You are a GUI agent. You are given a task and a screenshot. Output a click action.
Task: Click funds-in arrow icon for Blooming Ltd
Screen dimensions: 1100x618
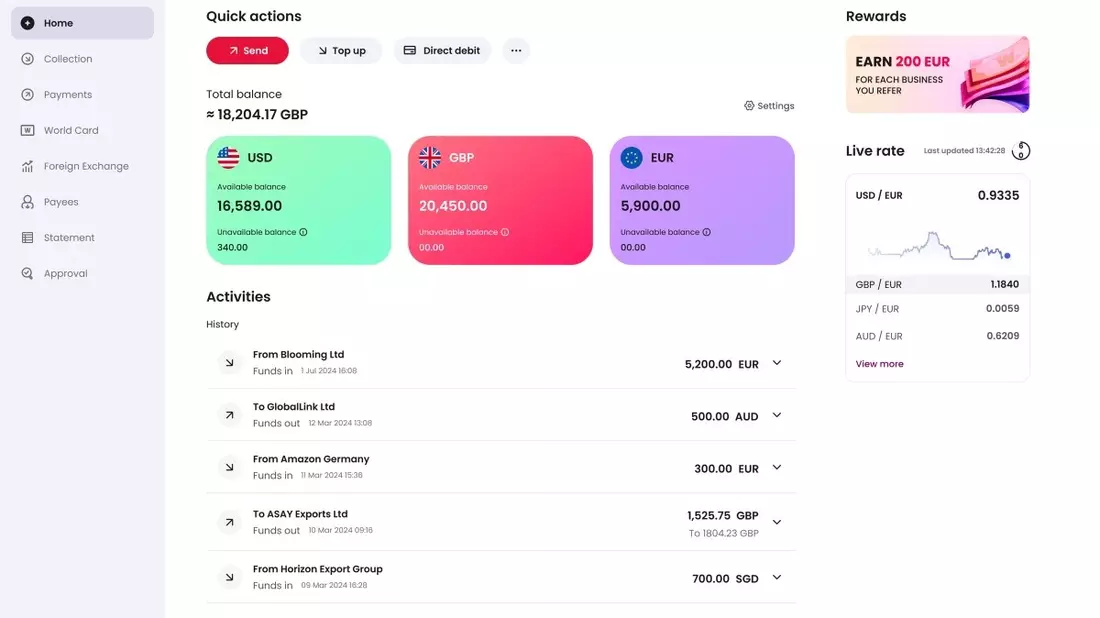coord(229,363)
